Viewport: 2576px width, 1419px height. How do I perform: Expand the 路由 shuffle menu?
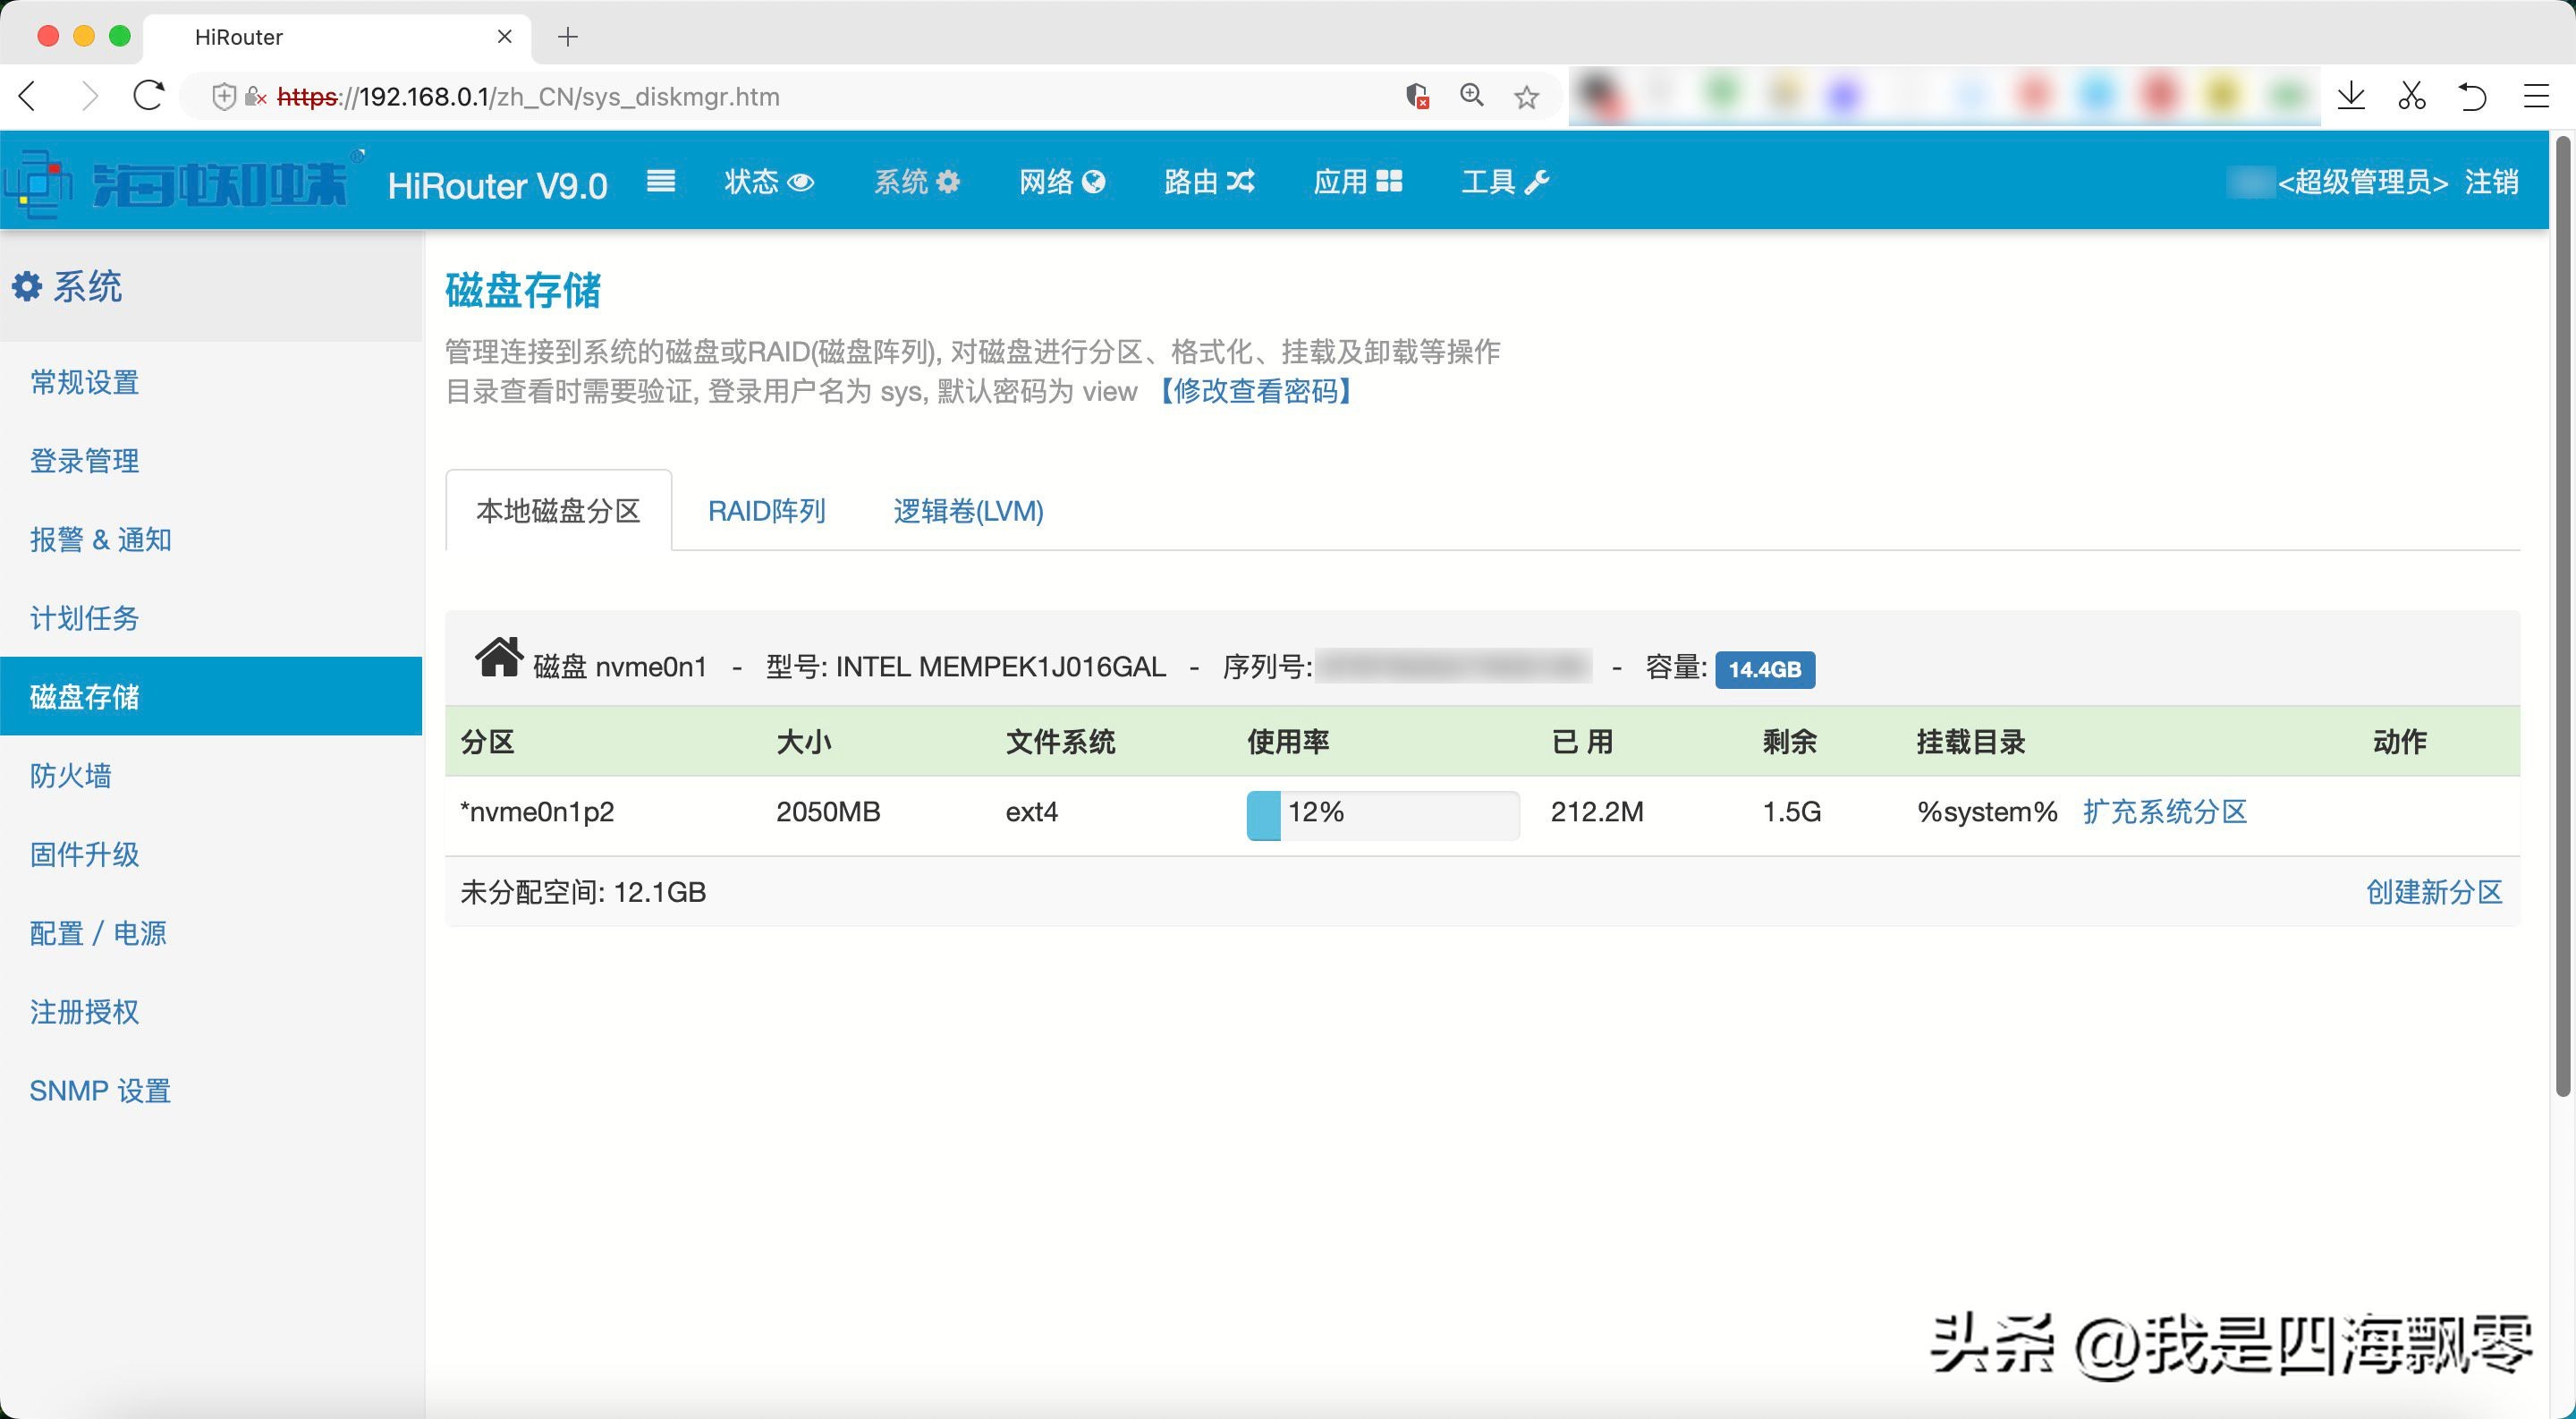pyautogui.click(x=1208, y=182)
